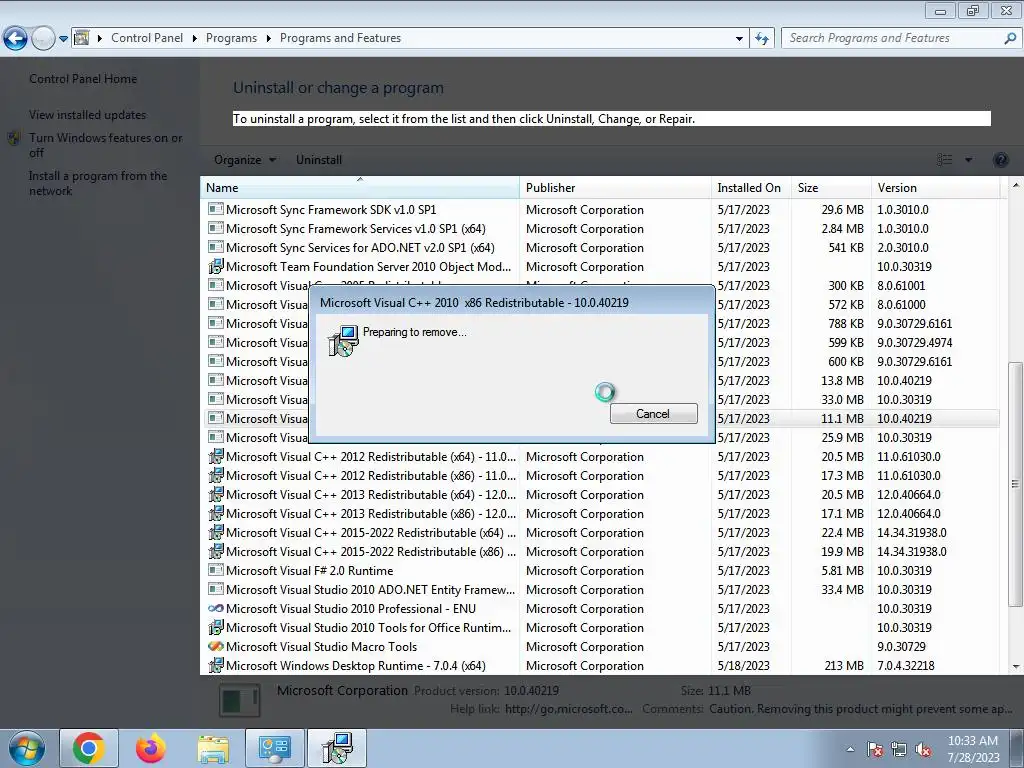Click icon of Visual Studio 2010 Professional - ENU
1024x768 pixels.
tap(216, 609)
